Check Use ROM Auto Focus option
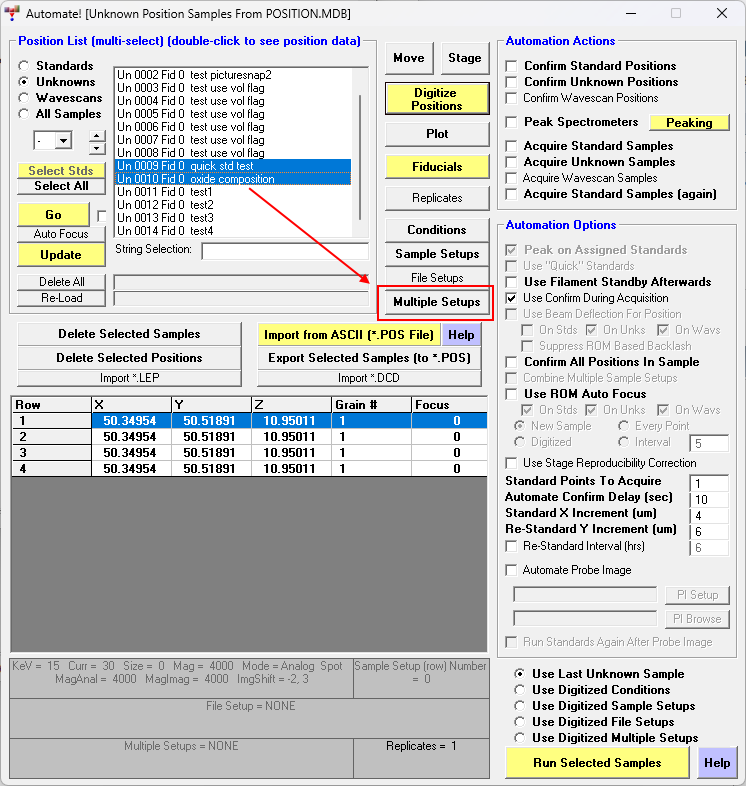 click(513, 394)
